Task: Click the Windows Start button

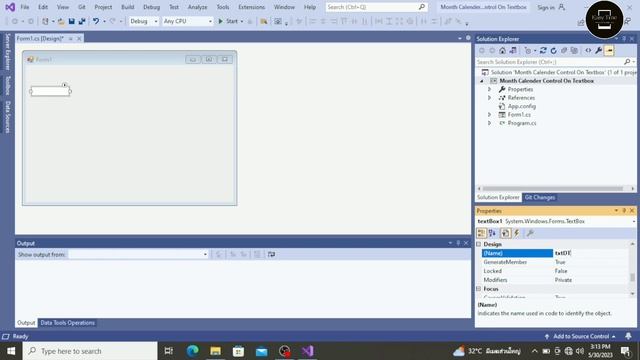Action: (11, 351)
